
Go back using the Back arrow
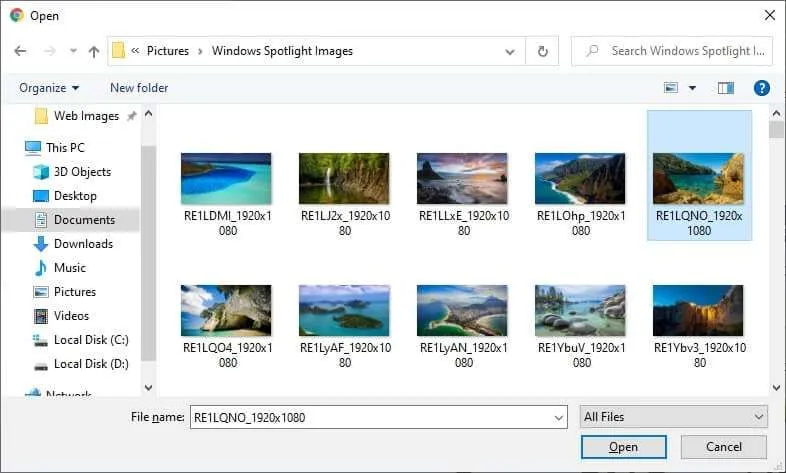tap(20, 51)
